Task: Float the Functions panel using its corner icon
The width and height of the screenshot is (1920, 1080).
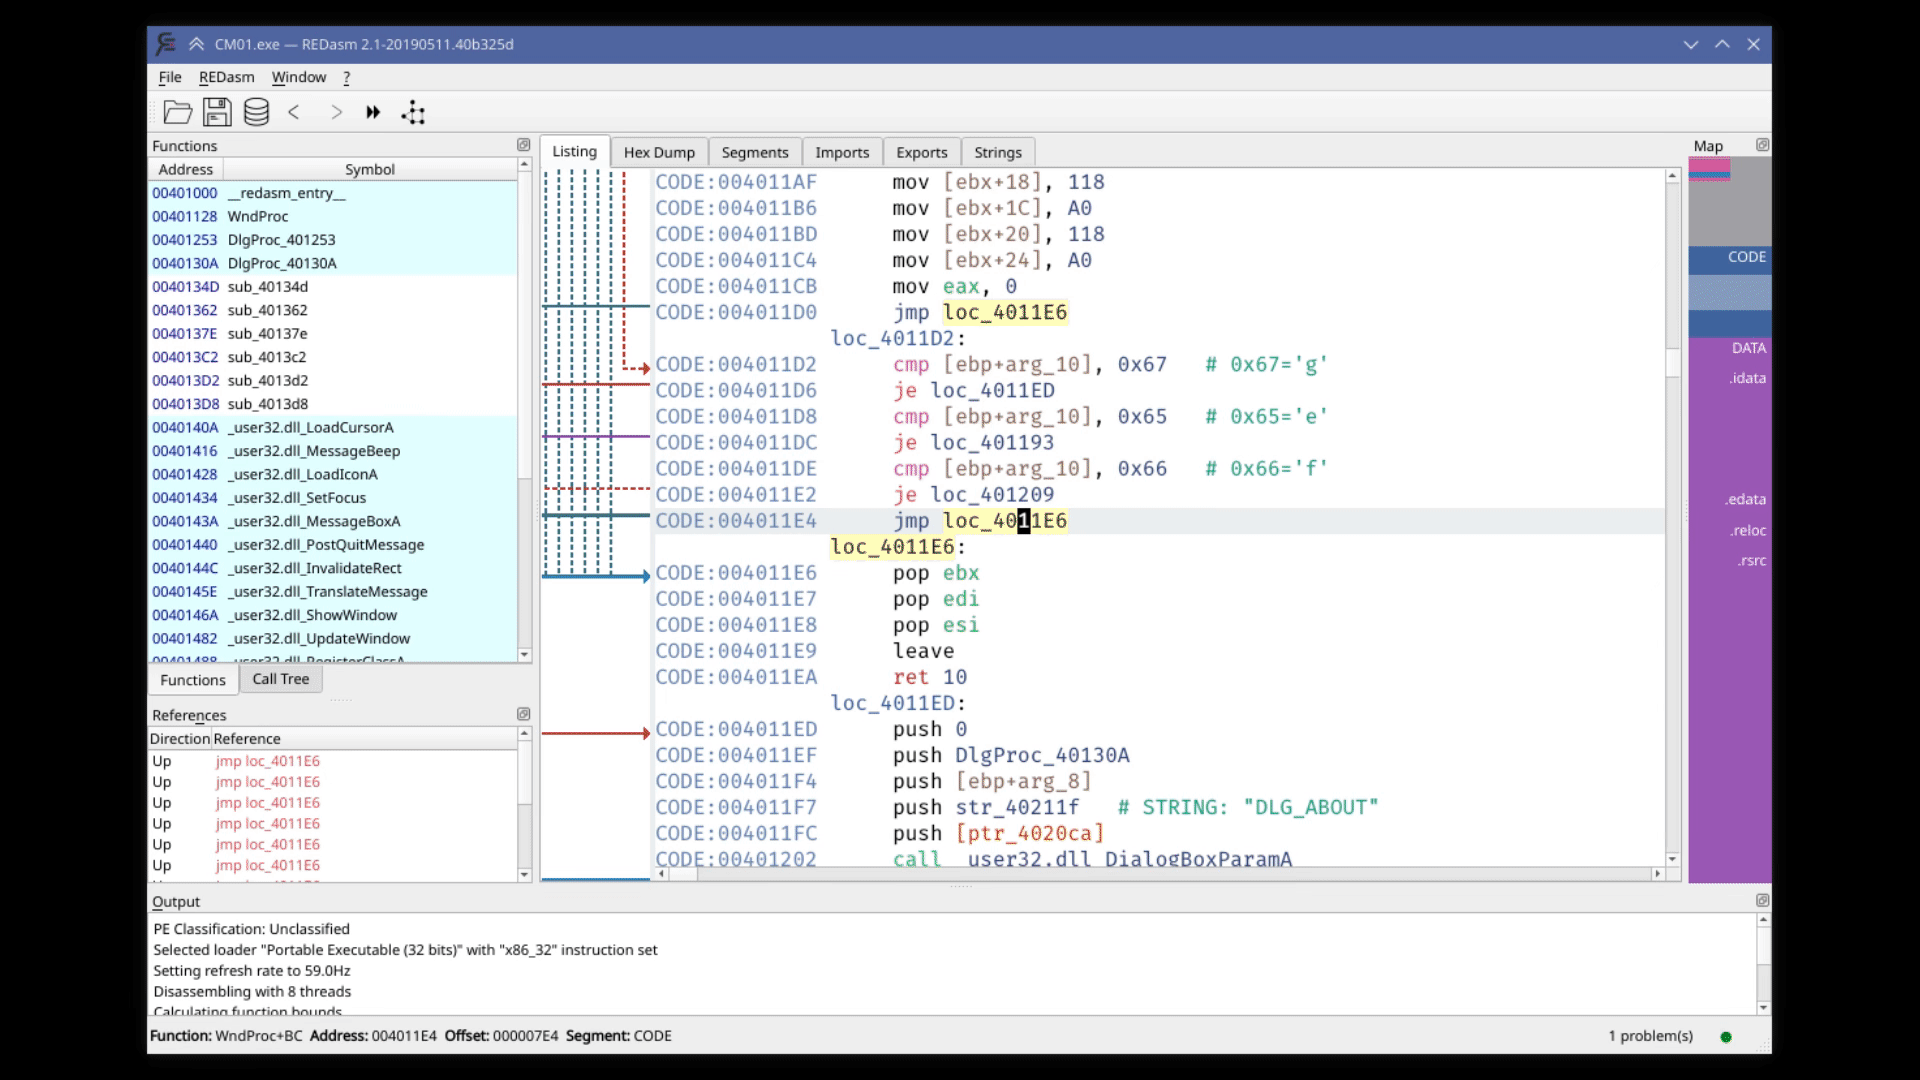Action: click(523, 145)
